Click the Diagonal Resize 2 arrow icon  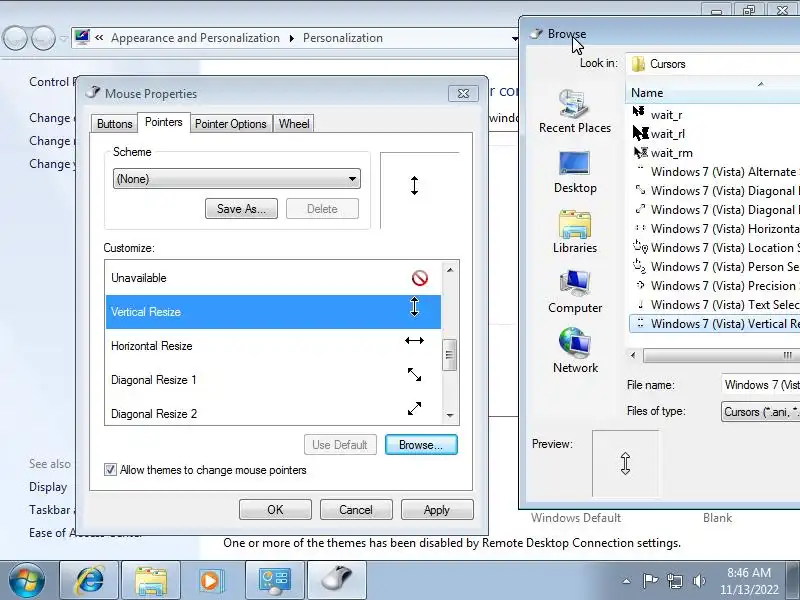414,409
